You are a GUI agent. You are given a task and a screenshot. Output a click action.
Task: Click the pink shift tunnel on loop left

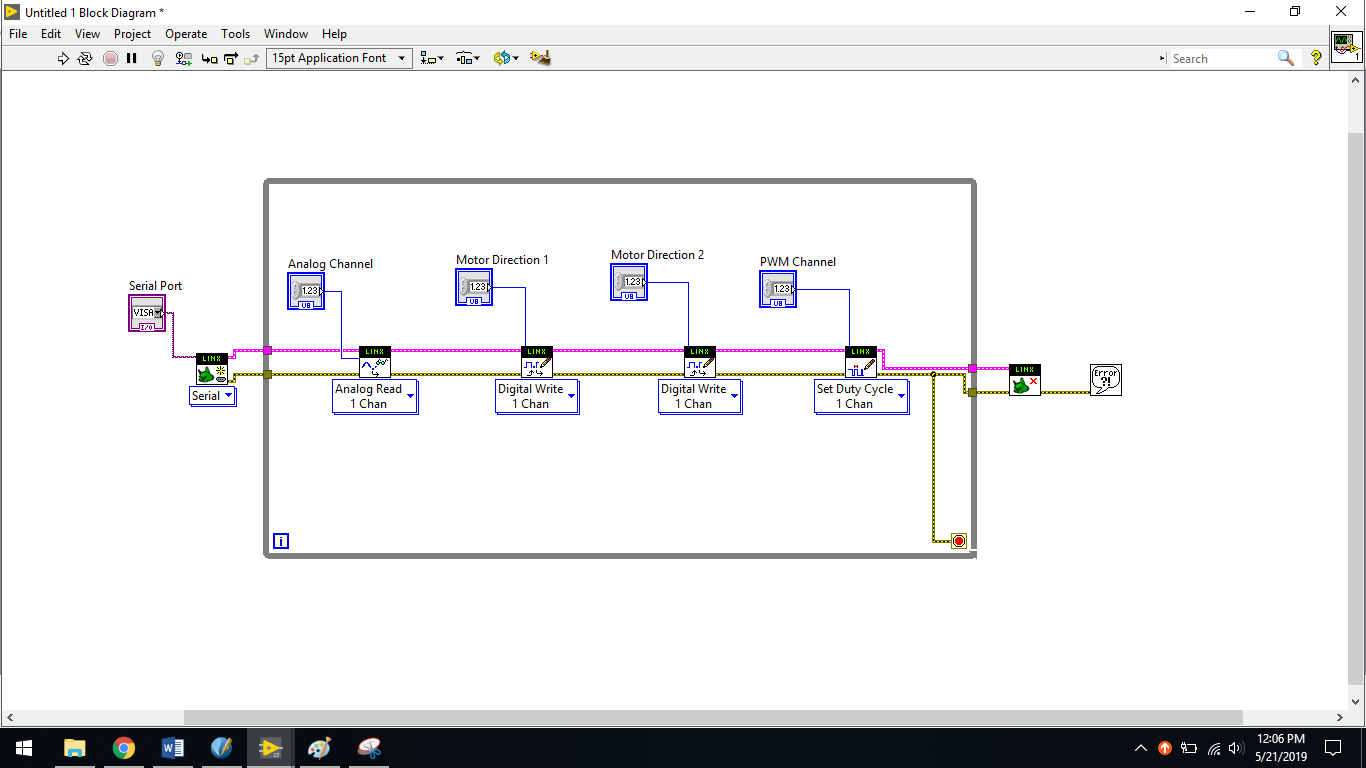point(268,350)
